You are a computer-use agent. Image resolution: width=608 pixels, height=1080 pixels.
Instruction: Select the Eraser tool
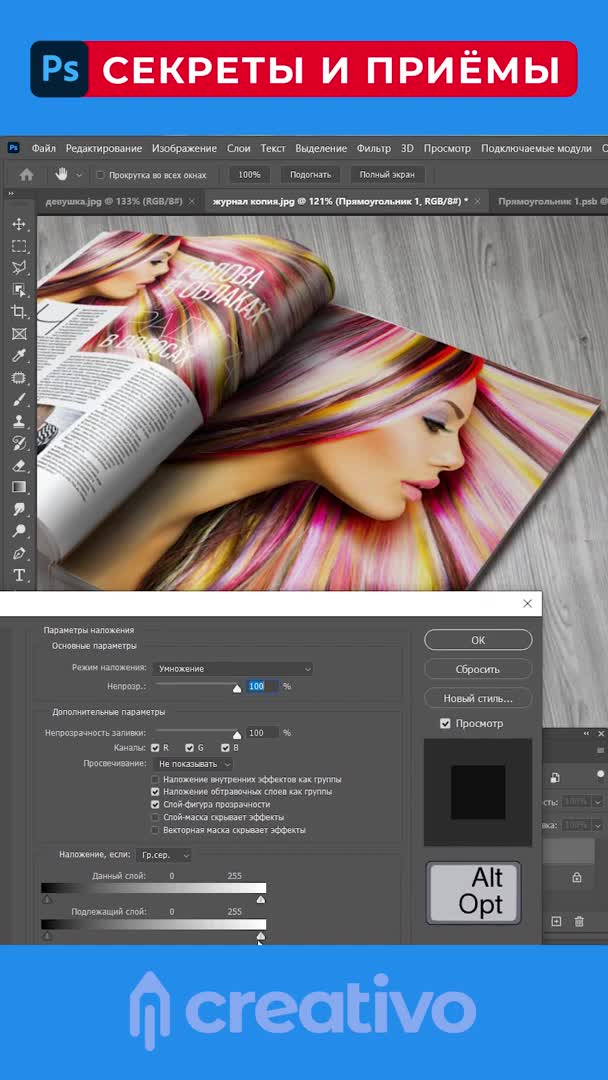pyautogui.click(x=19, y=465)
